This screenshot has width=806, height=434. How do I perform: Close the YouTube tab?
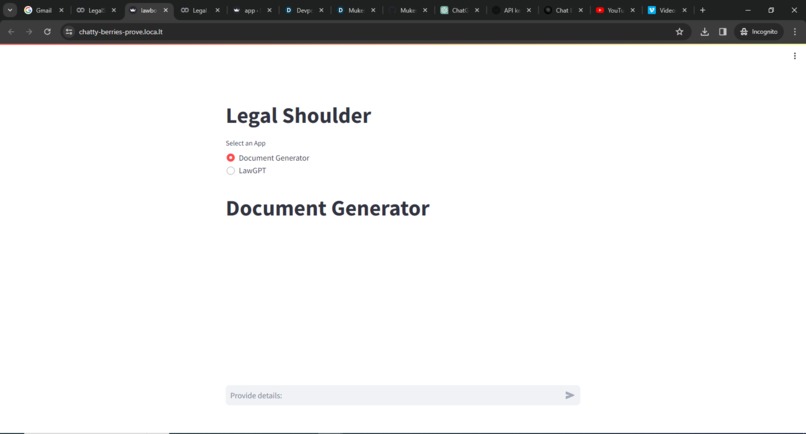633,10
